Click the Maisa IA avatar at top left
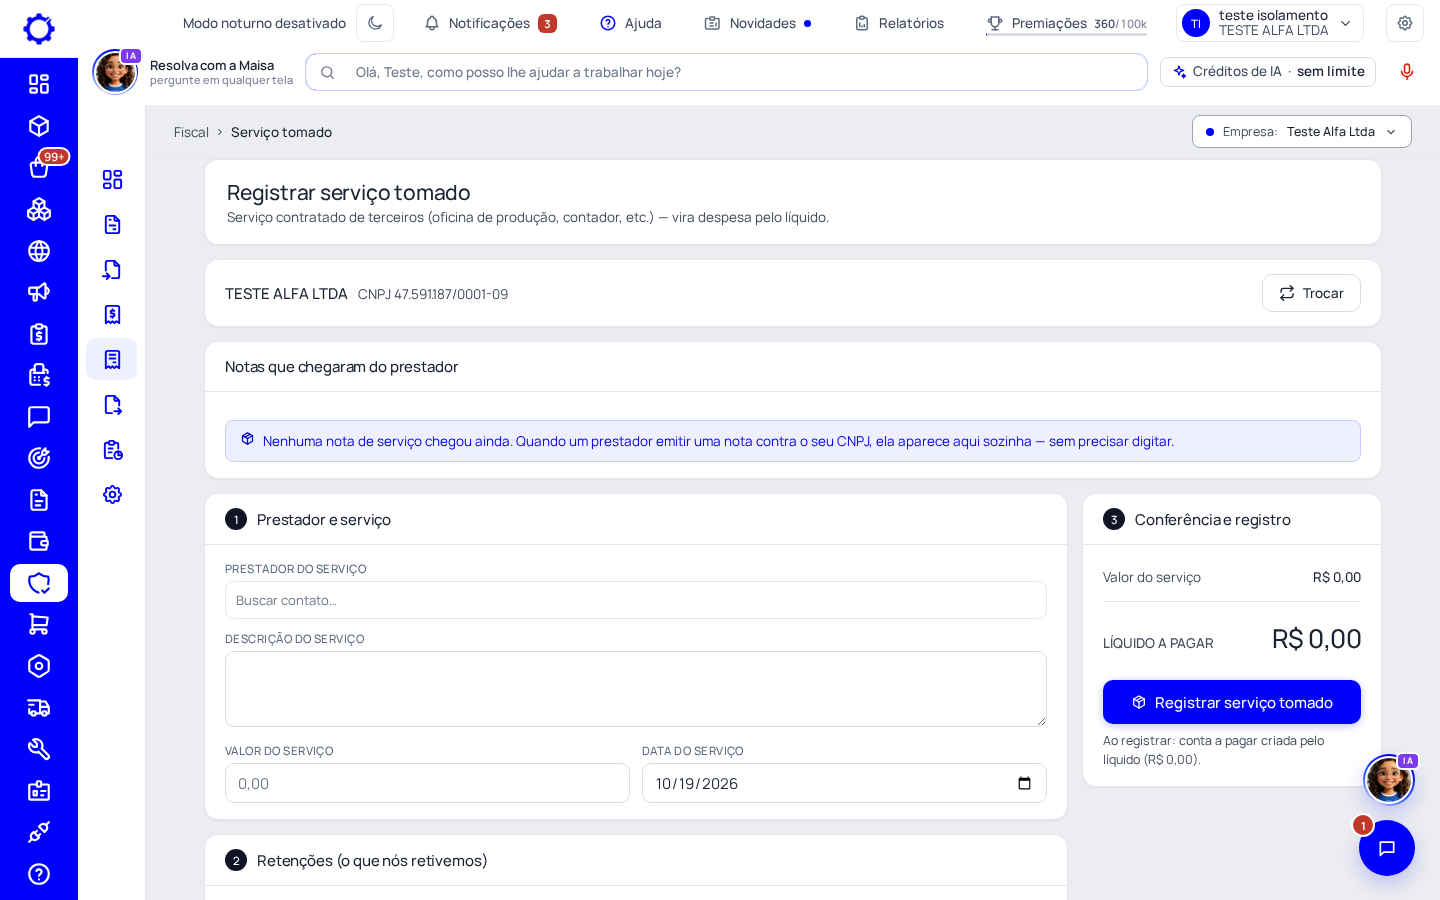This screenshot has height=900, width=1440. 116,72
